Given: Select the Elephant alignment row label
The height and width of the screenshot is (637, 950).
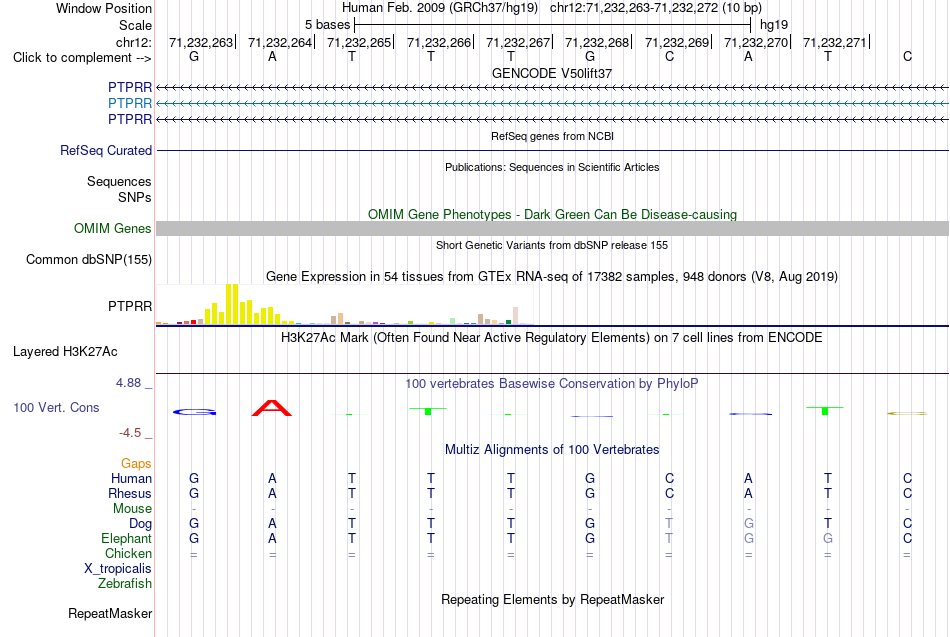Looking at the screenshot, I should click(x=126, y=538).
